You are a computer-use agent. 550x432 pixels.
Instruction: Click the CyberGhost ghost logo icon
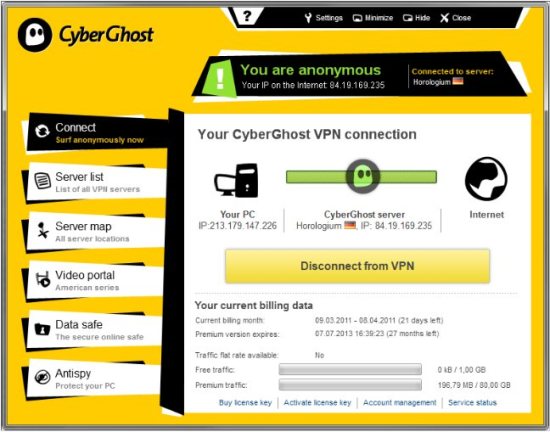pos(35,35)
